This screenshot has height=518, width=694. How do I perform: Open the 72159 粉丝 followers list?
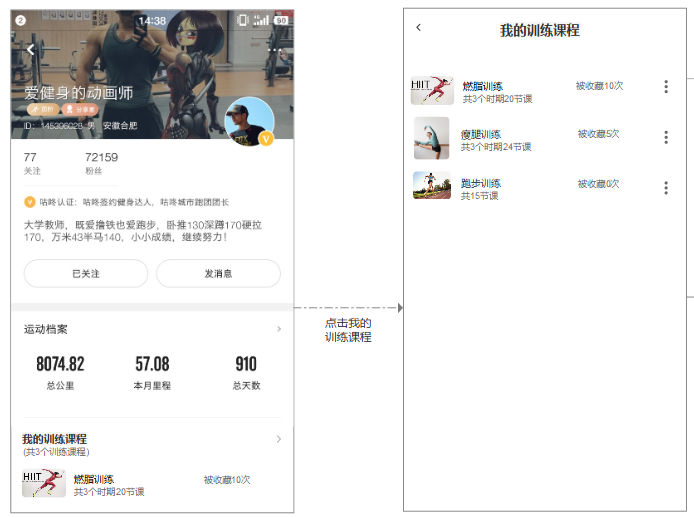pos(101,163)
